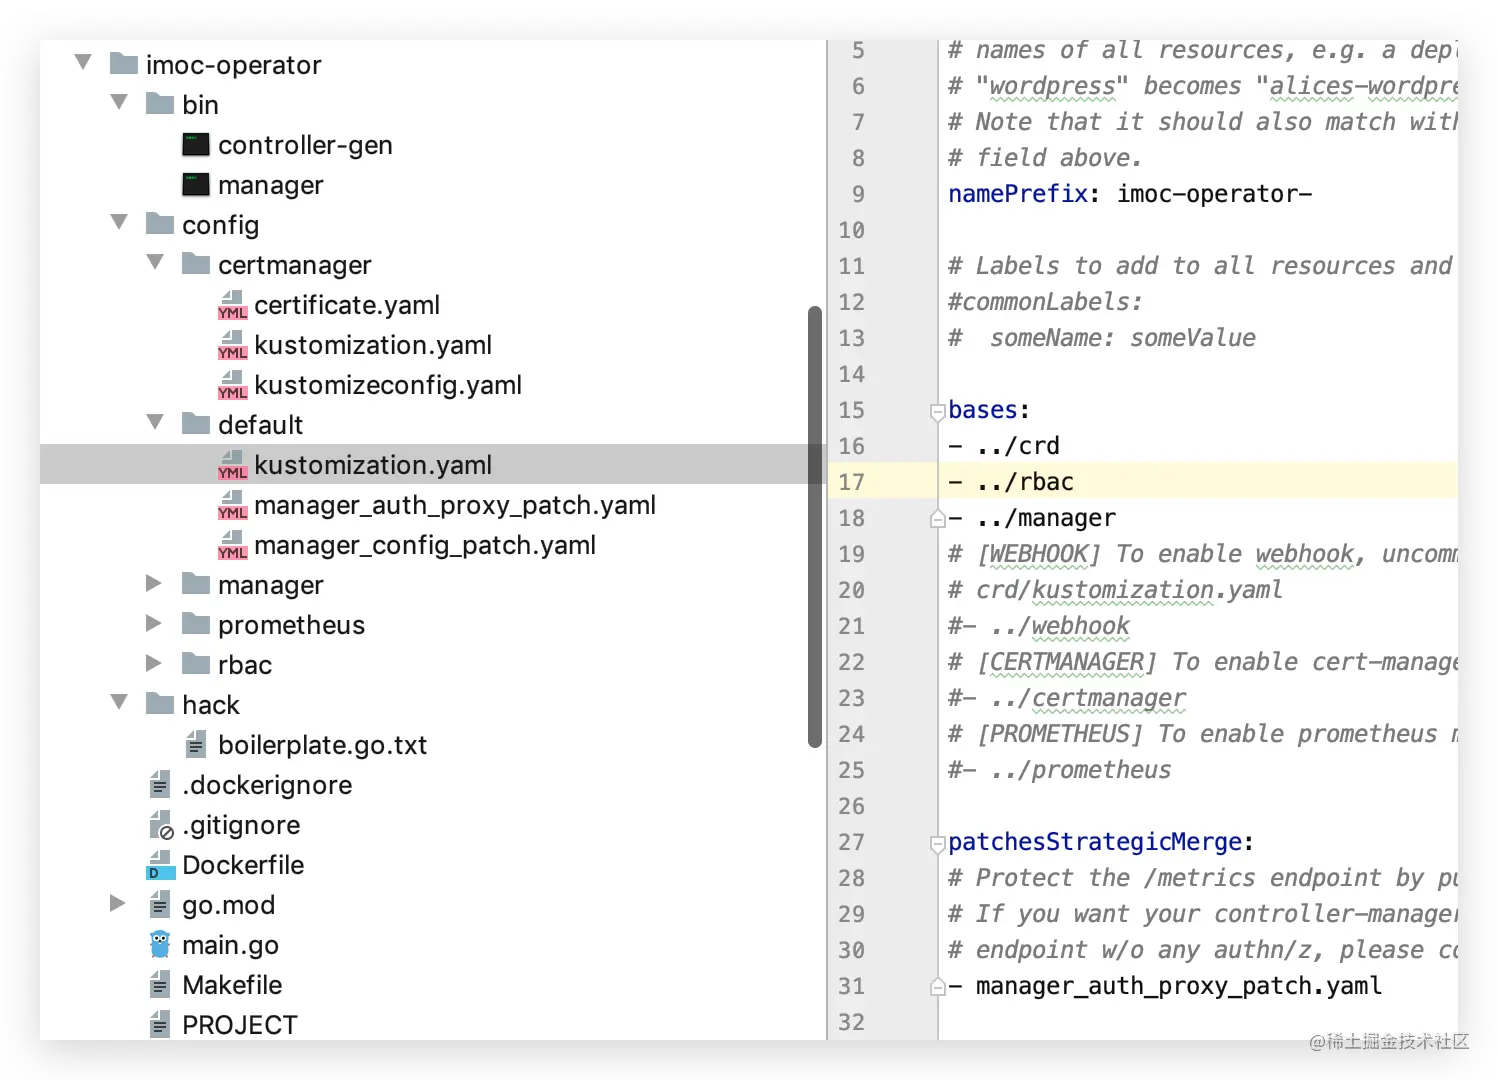The height and width of the screenshot is (1080, 1498).
Task: Expand the prometheus folder arrow
Action: coord(154,623)
